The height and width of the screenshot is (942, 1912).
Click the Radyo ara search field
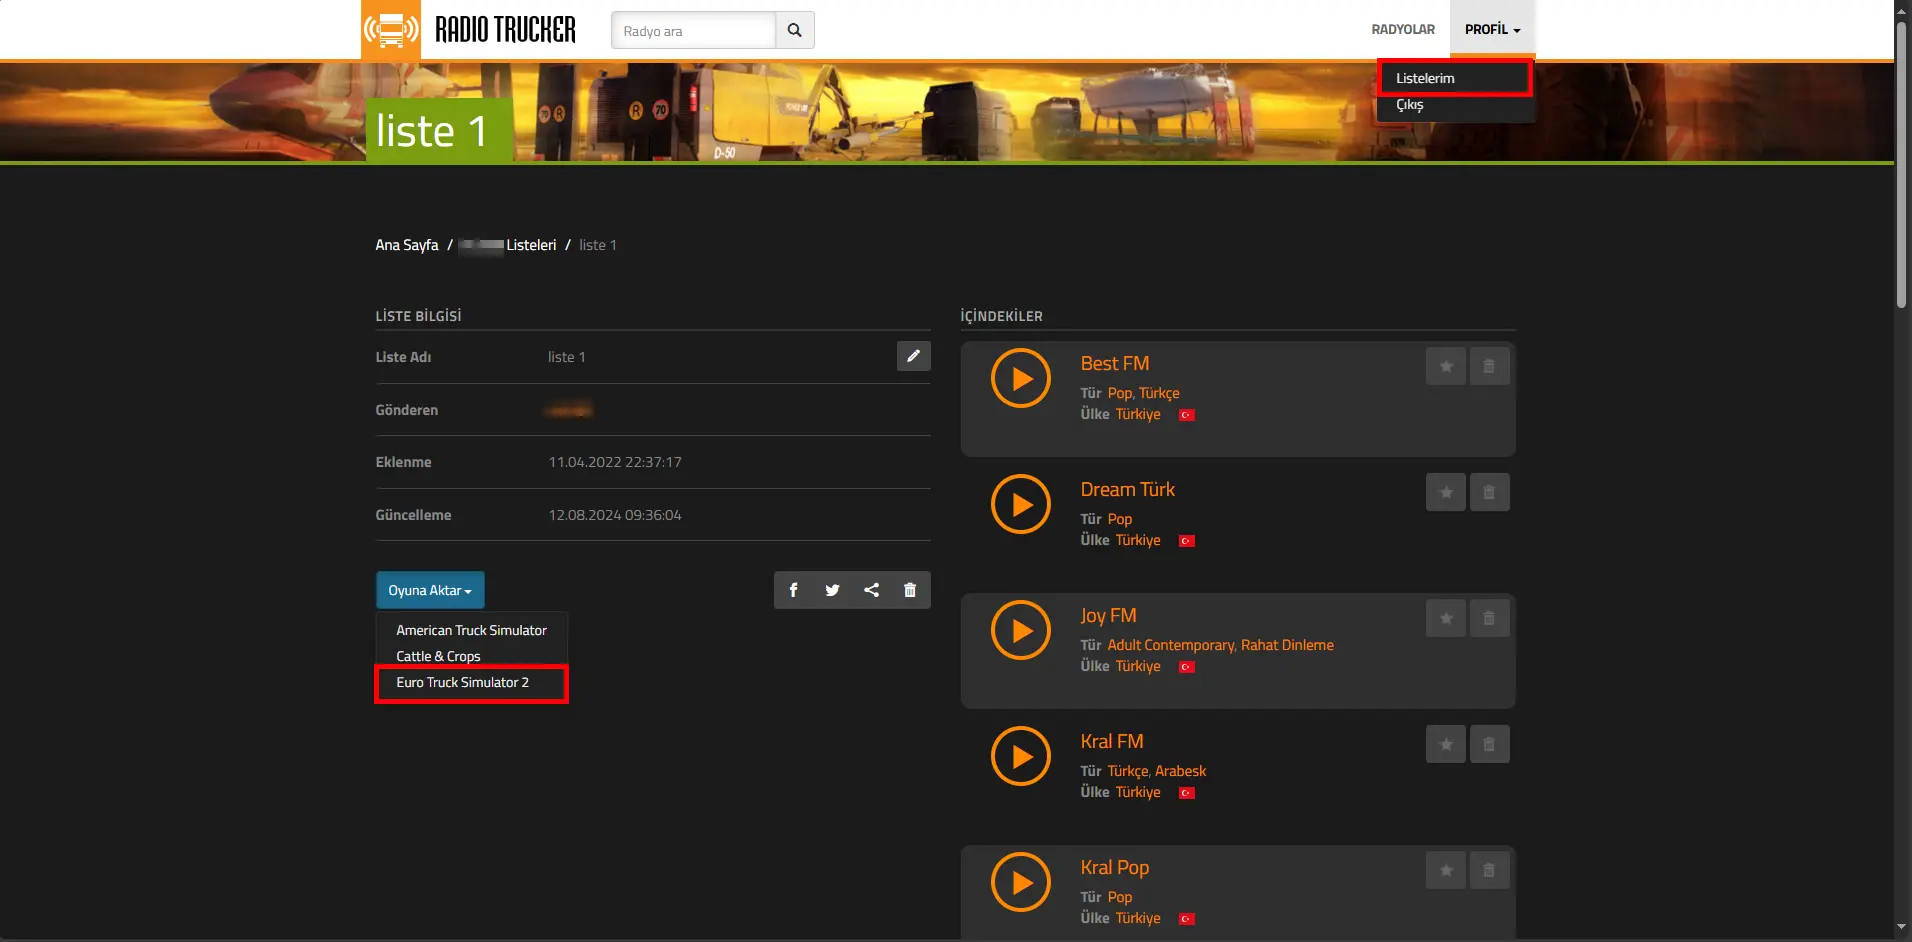[693, 30]
